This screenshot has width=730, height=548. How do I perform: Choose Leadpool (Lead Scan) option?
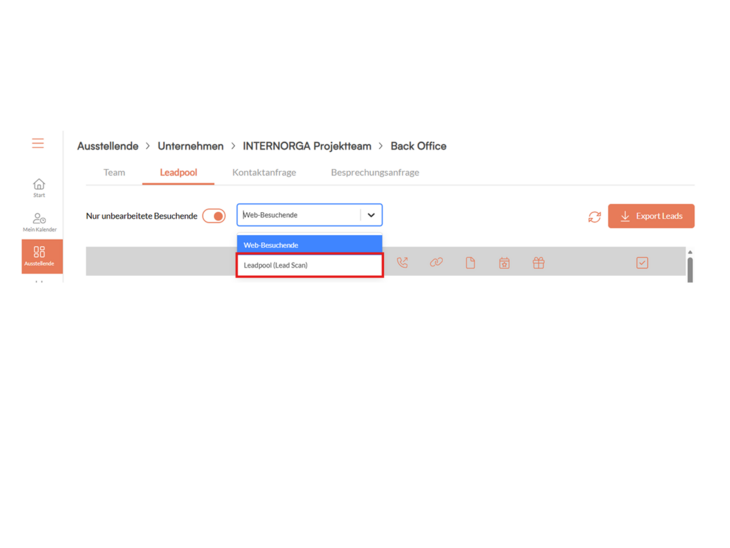309,265
